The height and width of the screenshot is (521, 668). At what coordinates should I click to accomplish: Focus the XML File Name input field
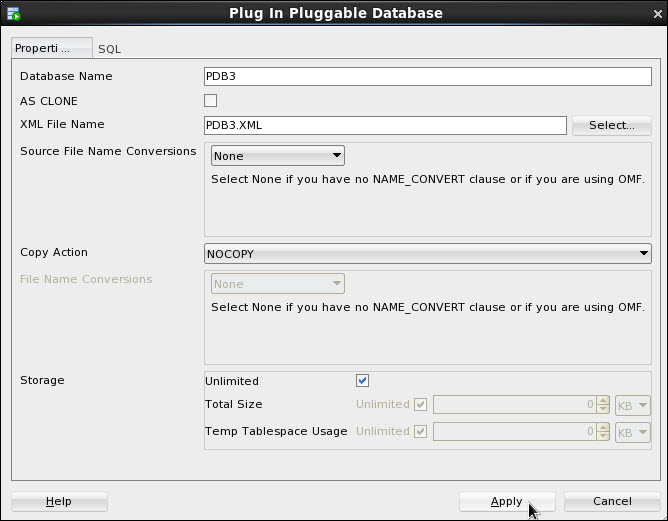pos(385,125)
